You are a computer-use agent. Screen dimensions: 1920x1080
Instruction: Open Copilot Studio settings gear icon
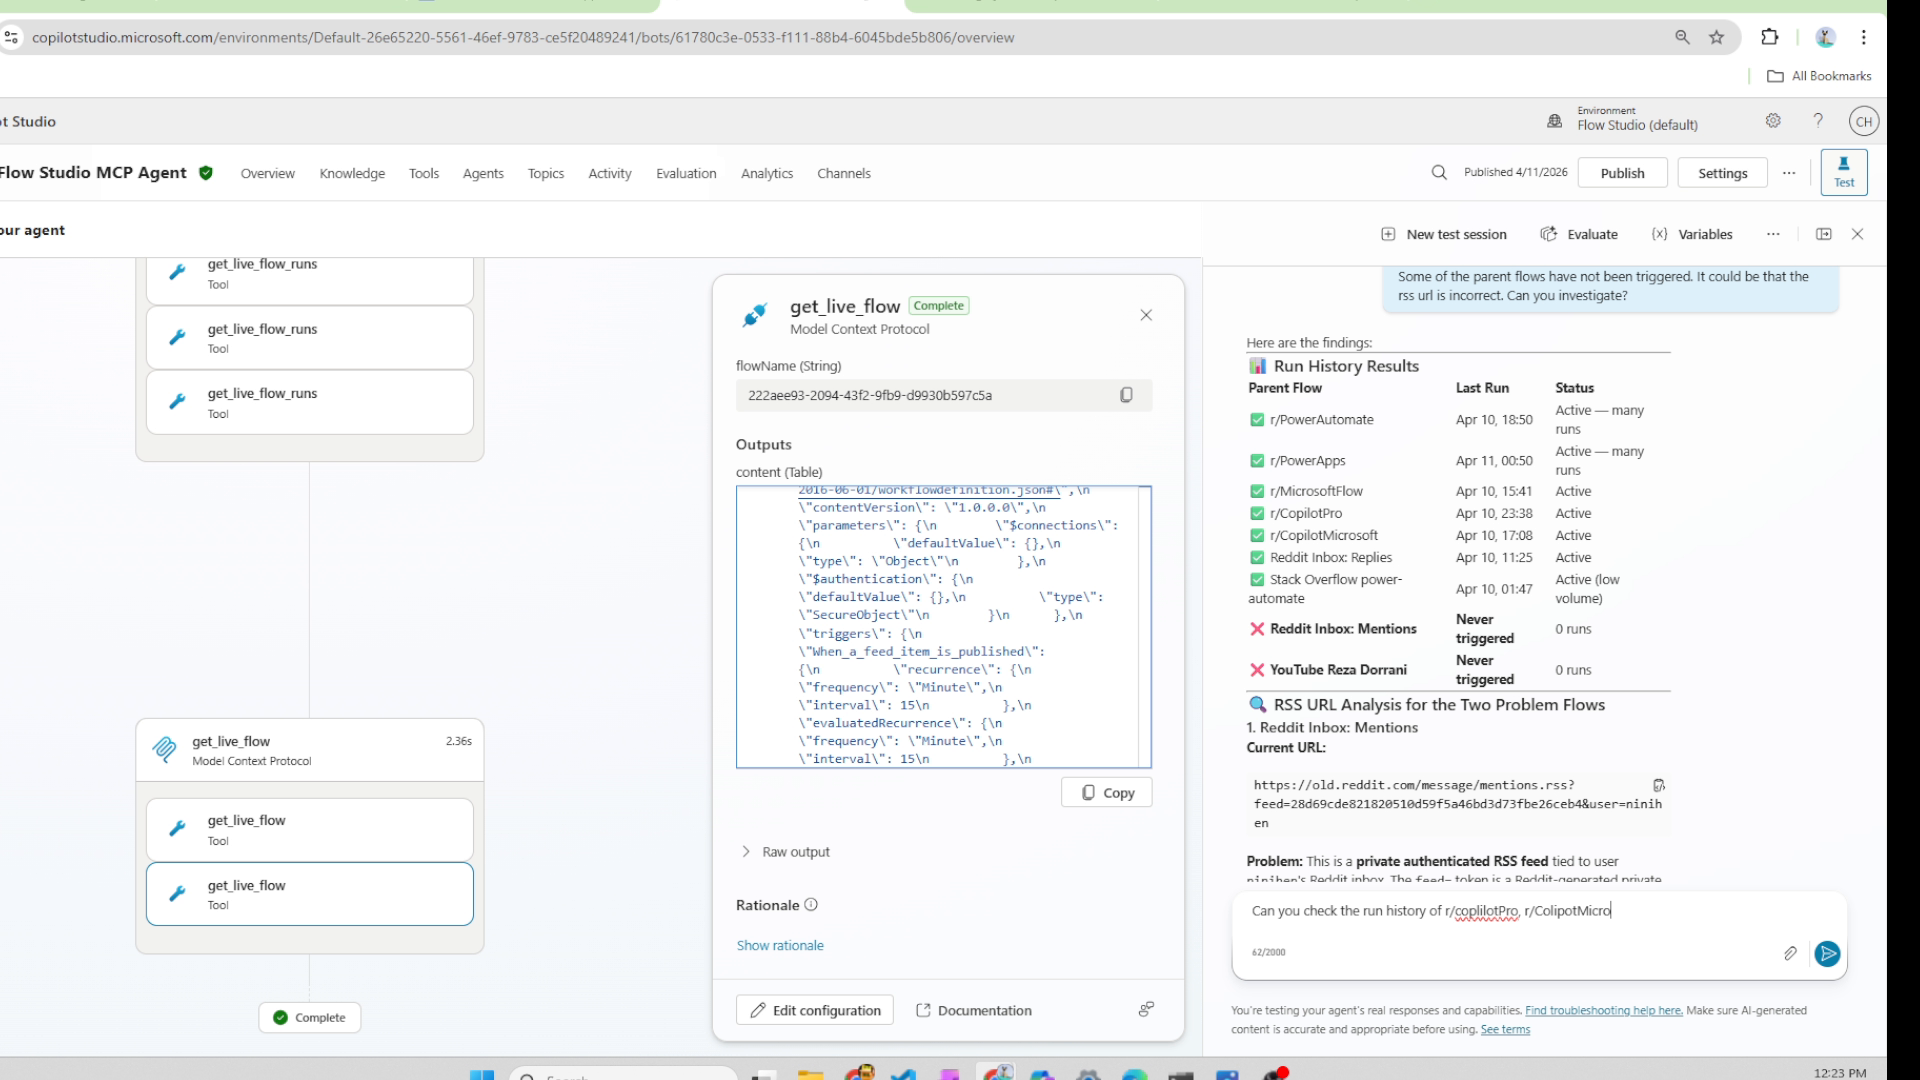[x=1774, y=120]
